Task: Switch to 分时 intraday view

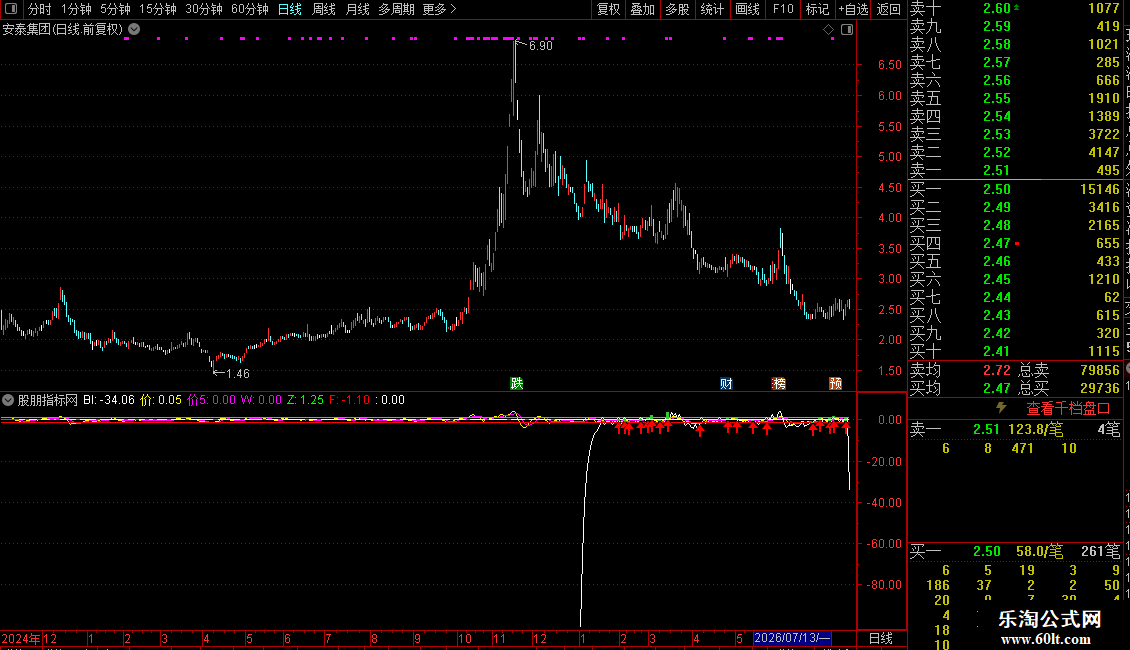Action: pyautogui.click(x=40, y=9)
